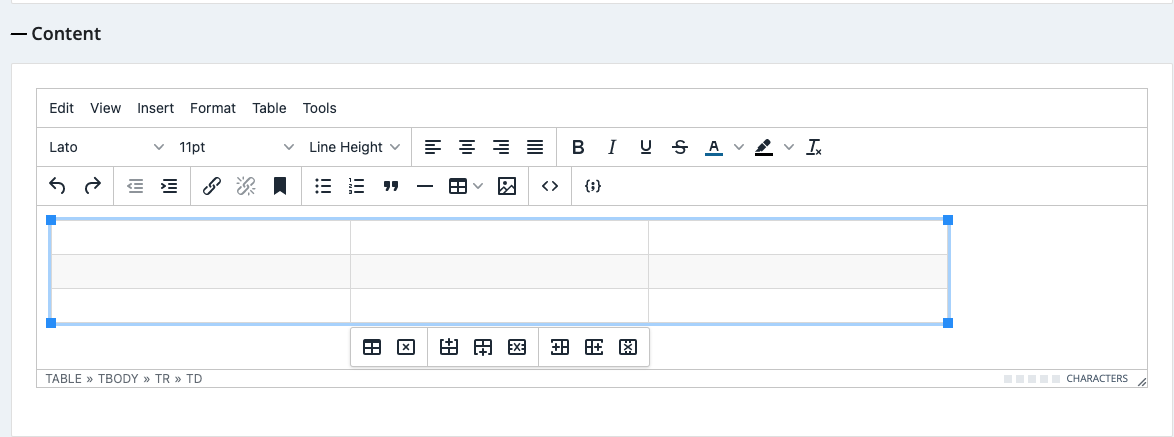
Task: Open the source code view icon
Action: tap(549, 186)
